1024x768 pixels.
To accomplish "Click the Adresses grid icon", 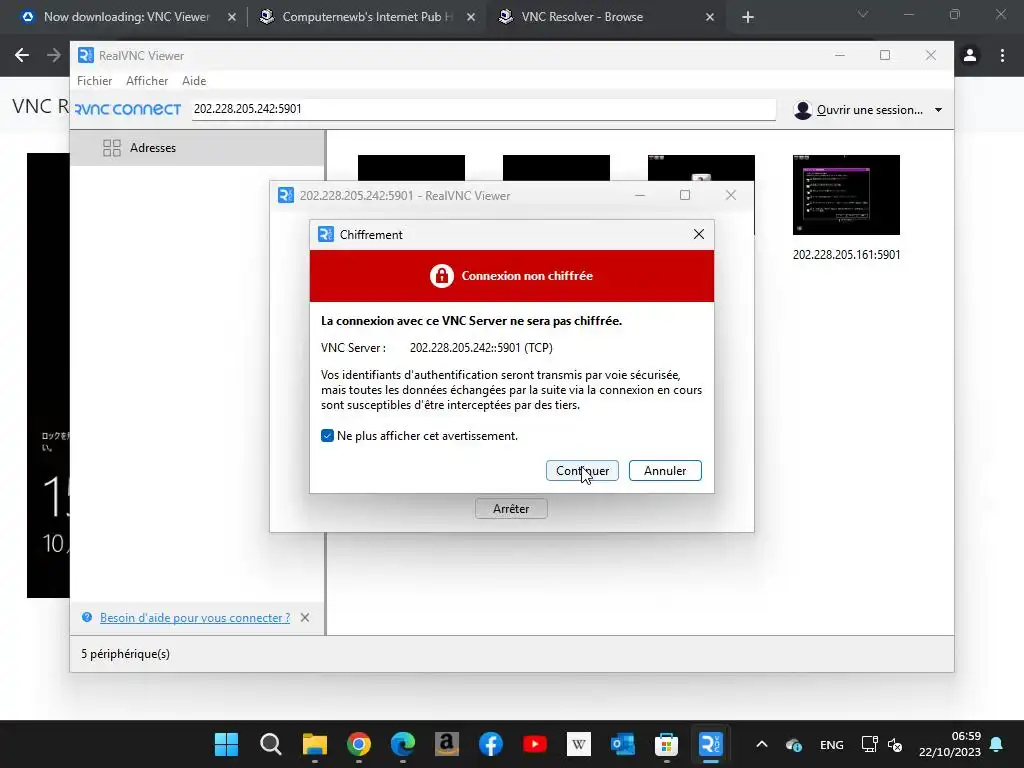I will click(x=112, y=148).
